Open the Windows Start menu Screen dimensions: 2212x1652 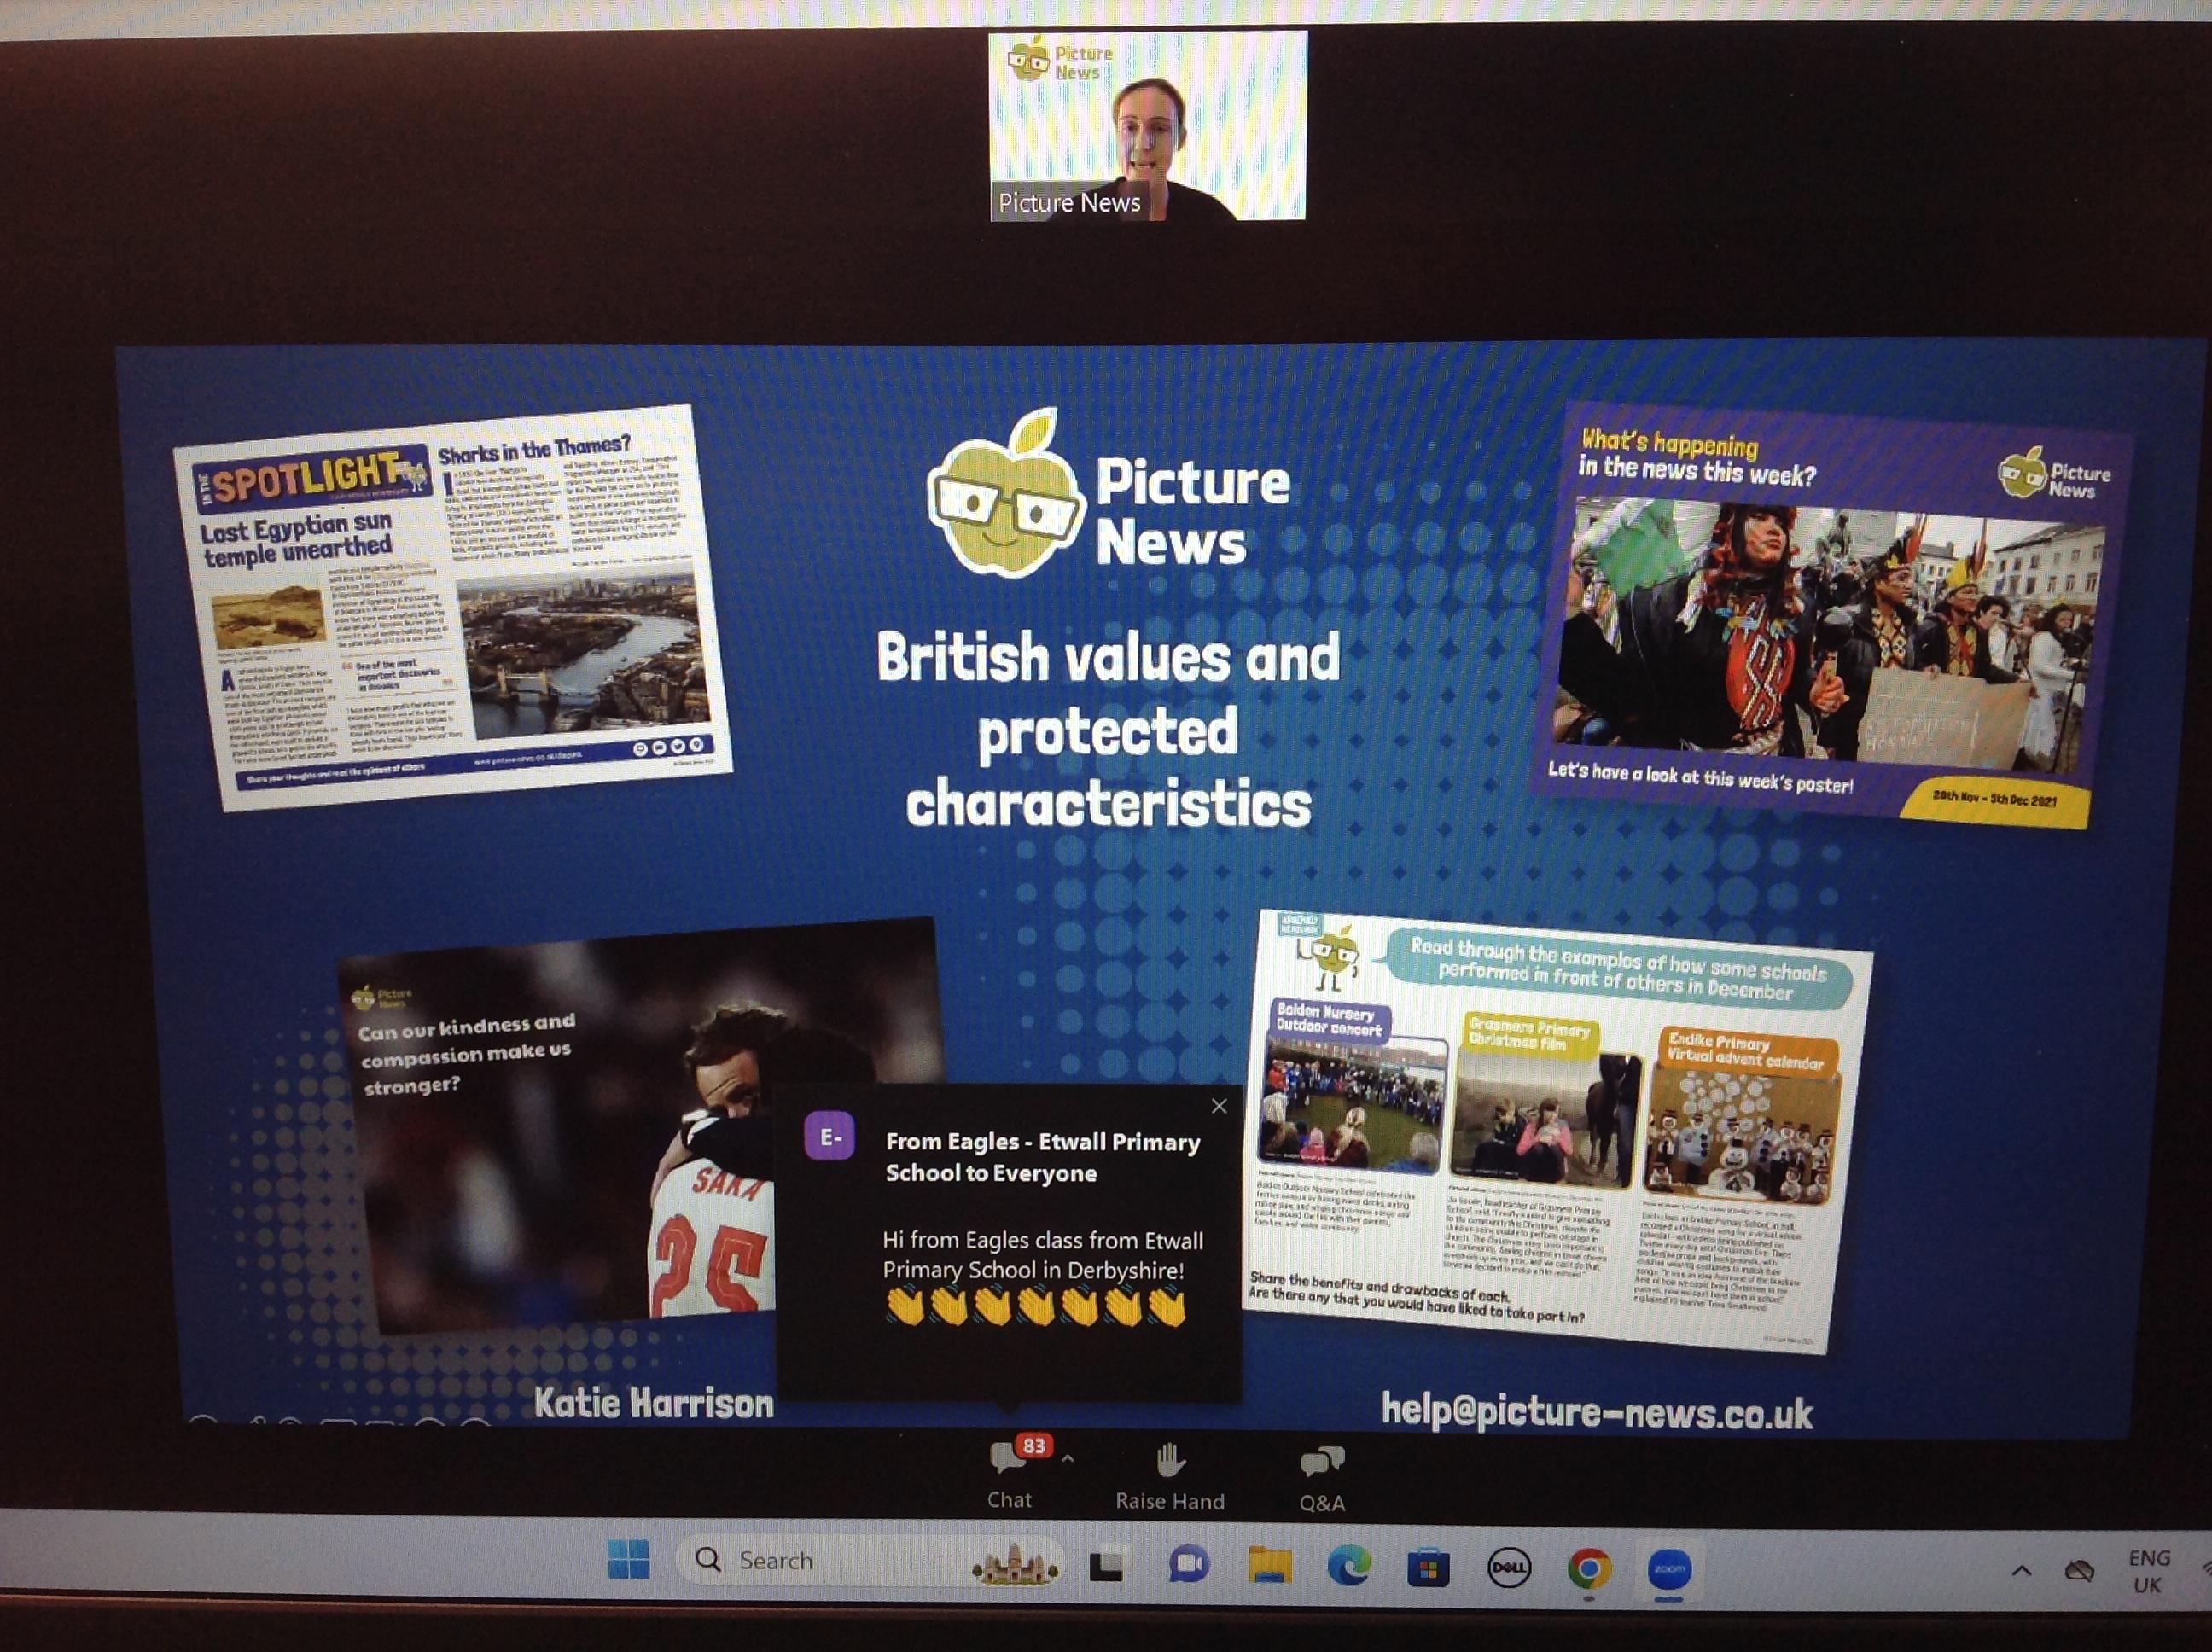tap(629, 1560)
